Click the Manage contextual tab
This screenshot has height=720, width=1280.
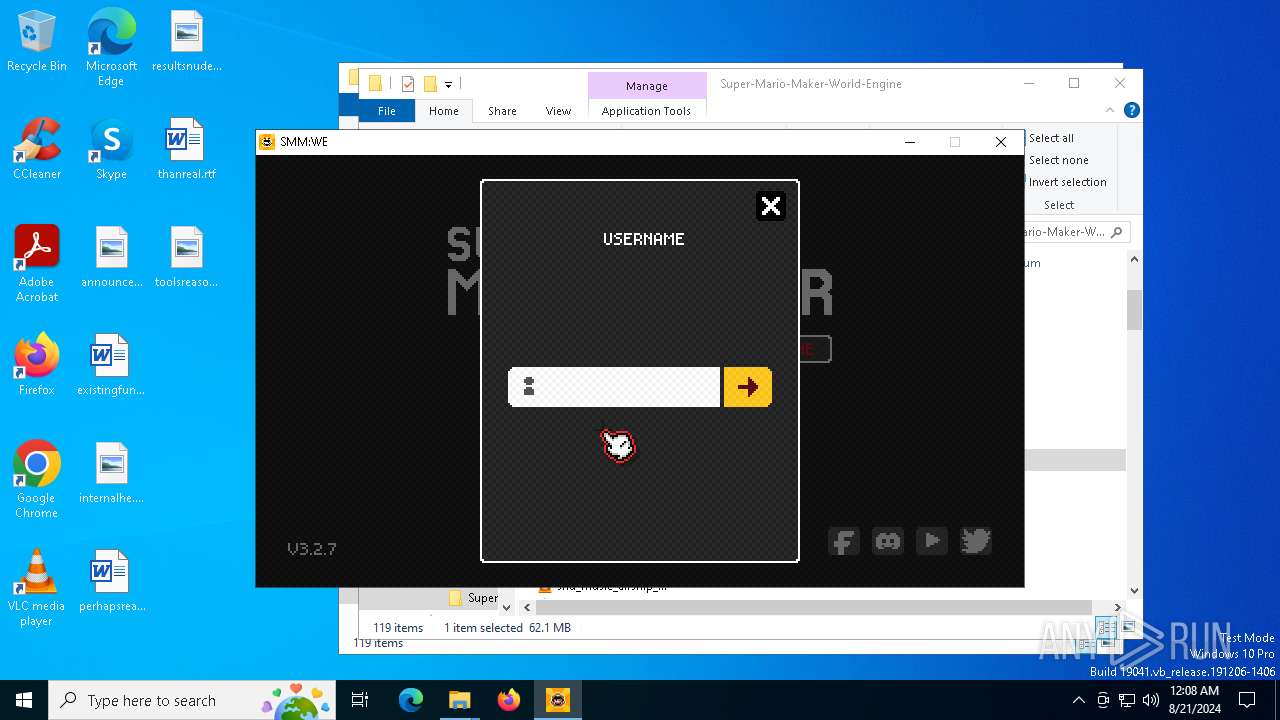646,86
